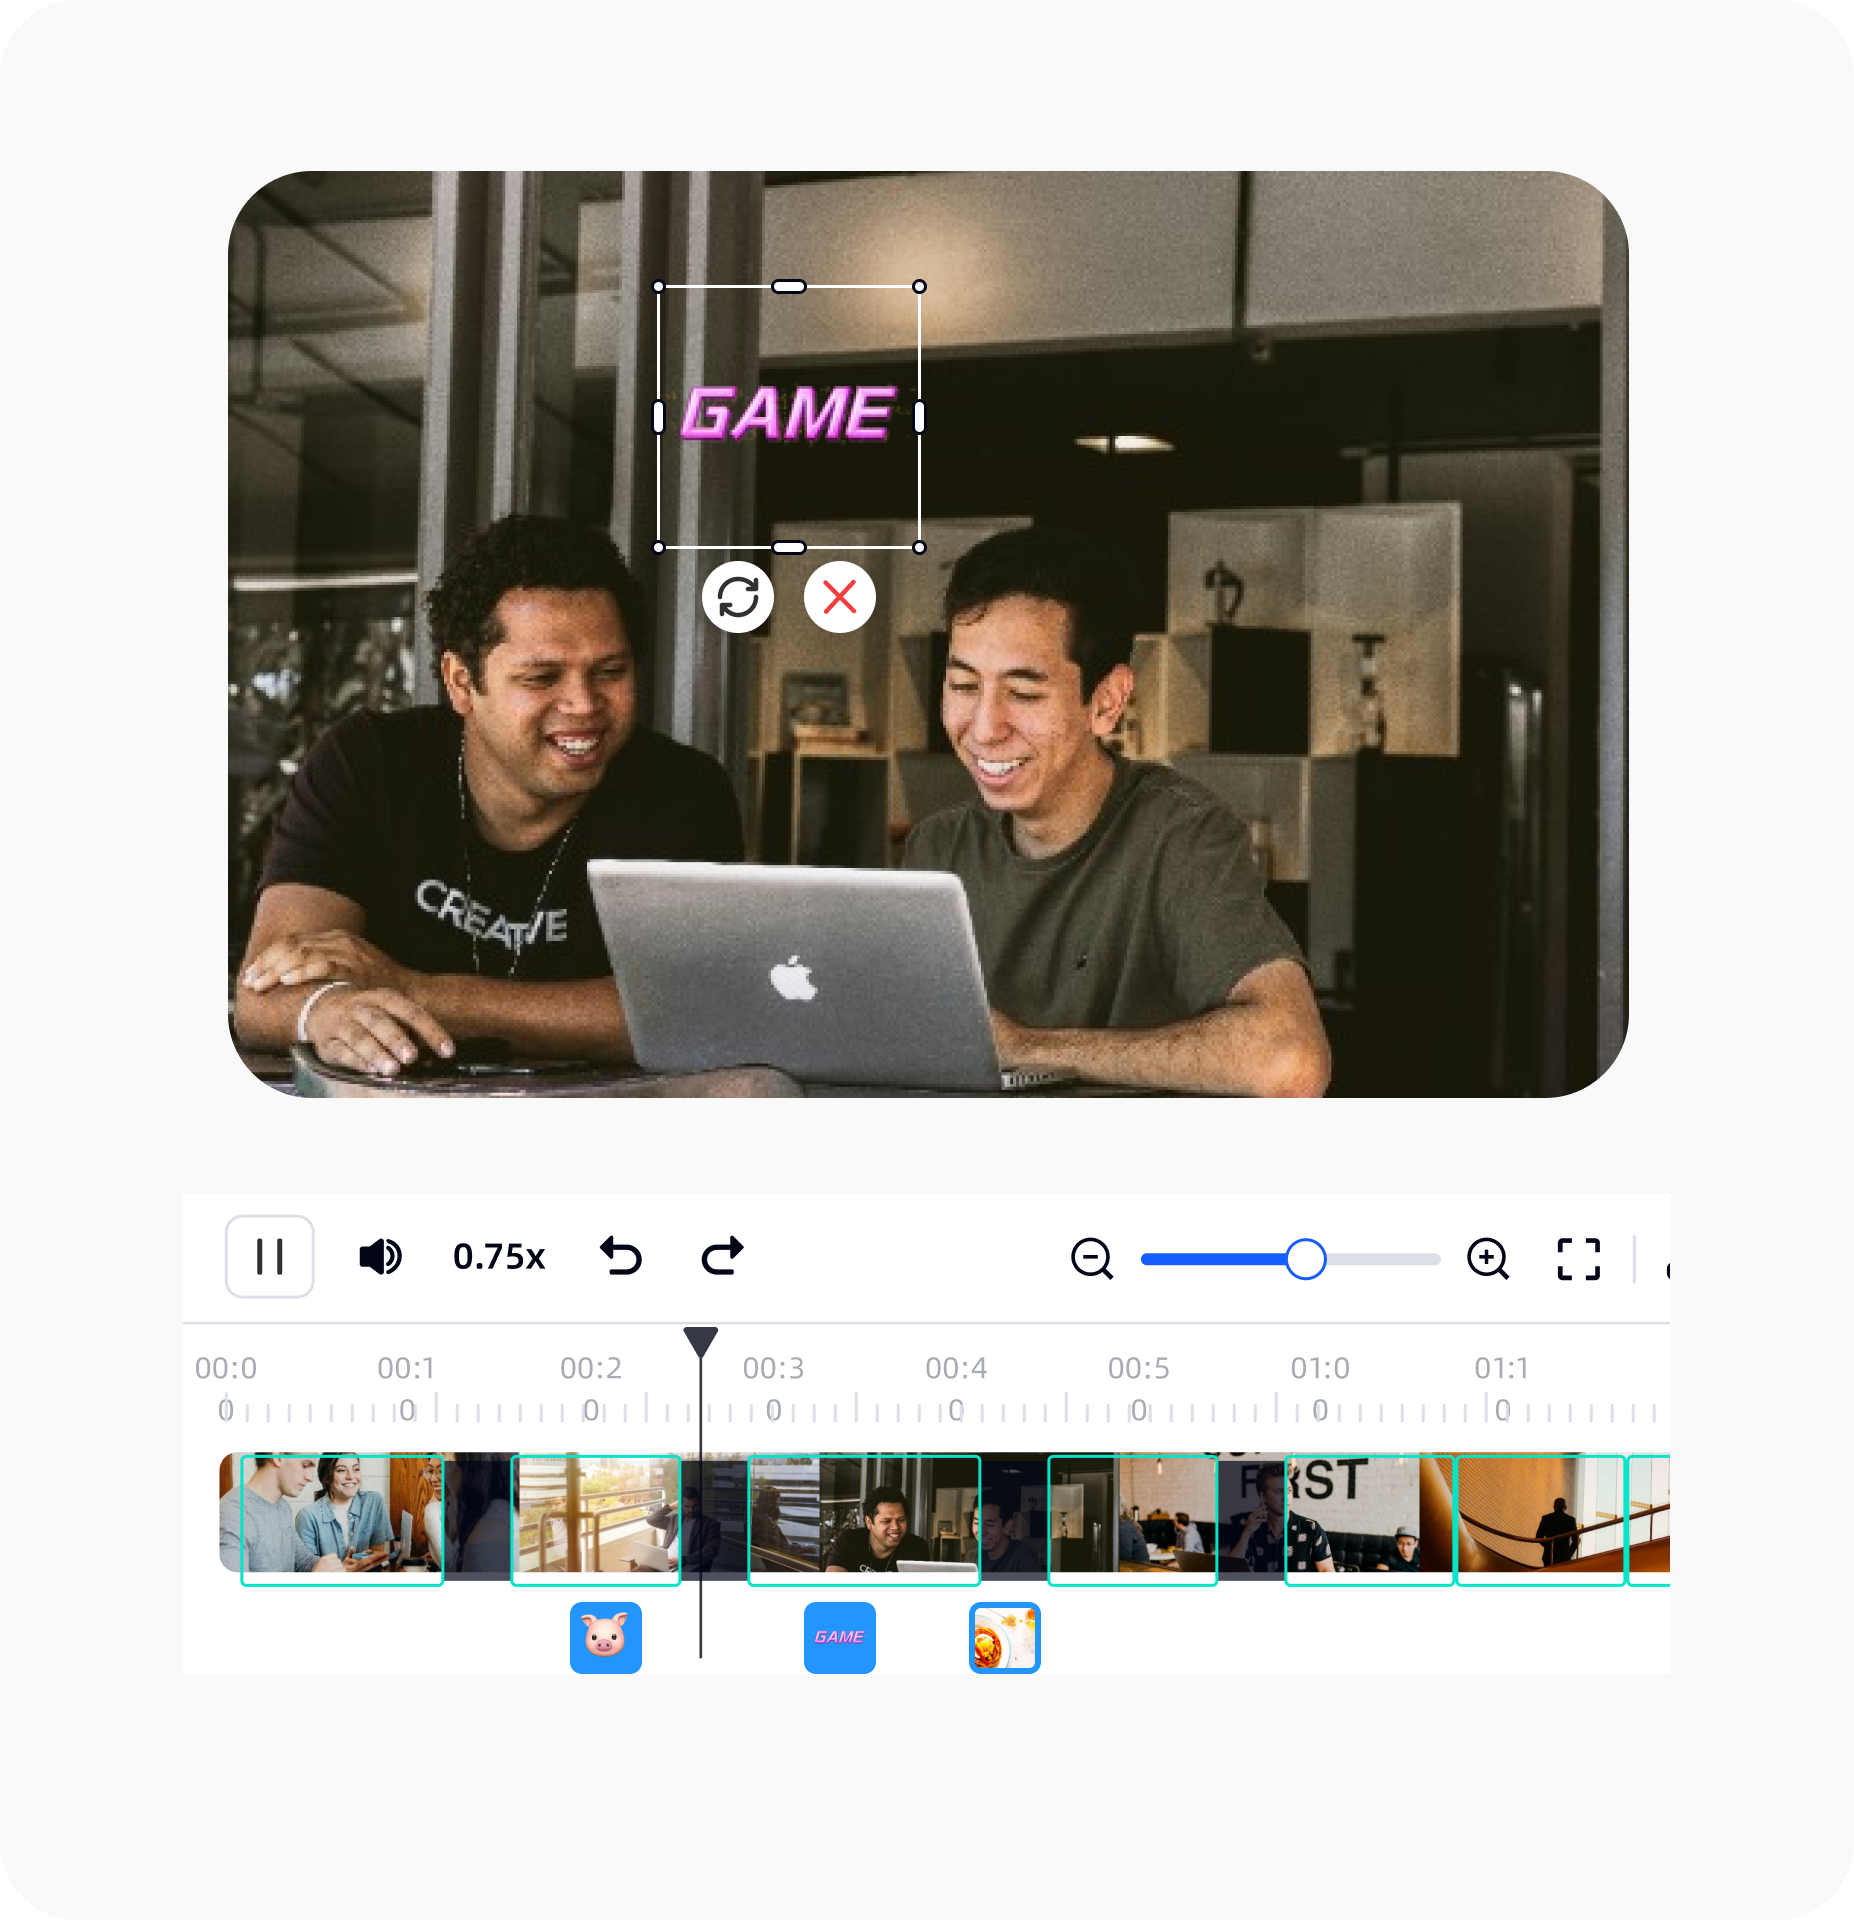Pause the video playback
The height and width of the screenshot is (1920, 1854).
269,1256
